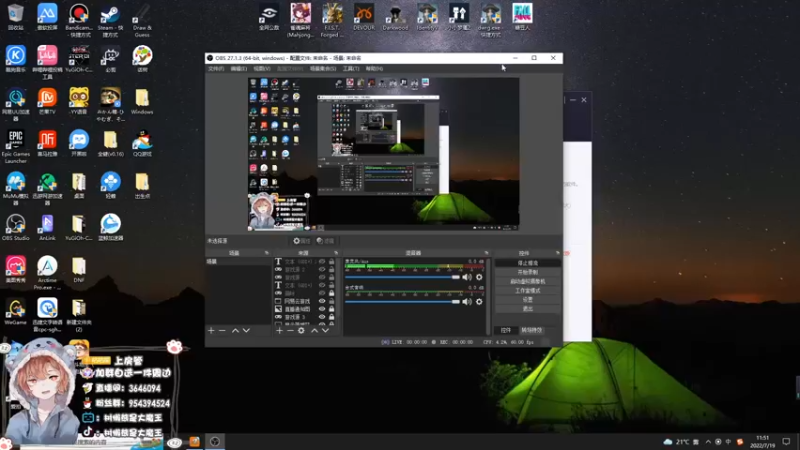The height and width of the screenshot is (450, 800).
Task: Adjust the 台式音响 desktop audio volume slider
Action: pyautogui.click(x=403, y=302)
